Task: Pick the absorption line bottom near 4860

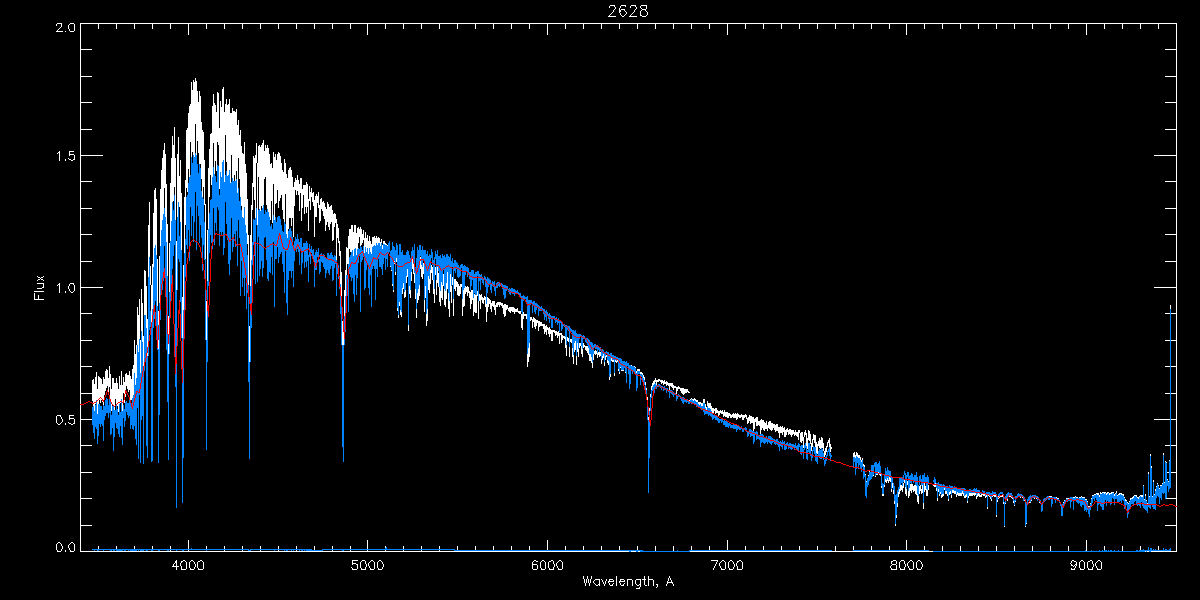Action: [343, 460]
